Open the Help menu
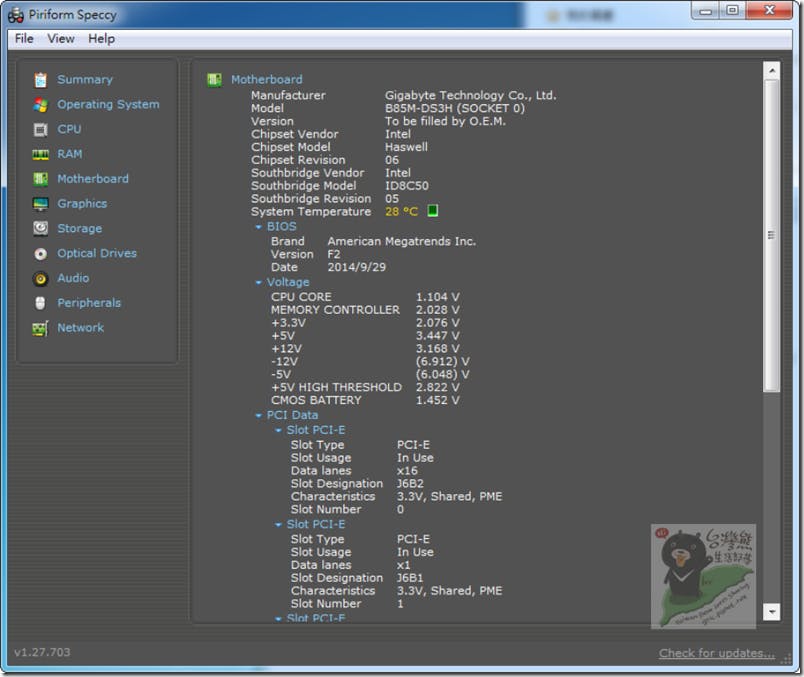Image resolution: width=804 pixels, height=677 pixels. tap(102, 38)
